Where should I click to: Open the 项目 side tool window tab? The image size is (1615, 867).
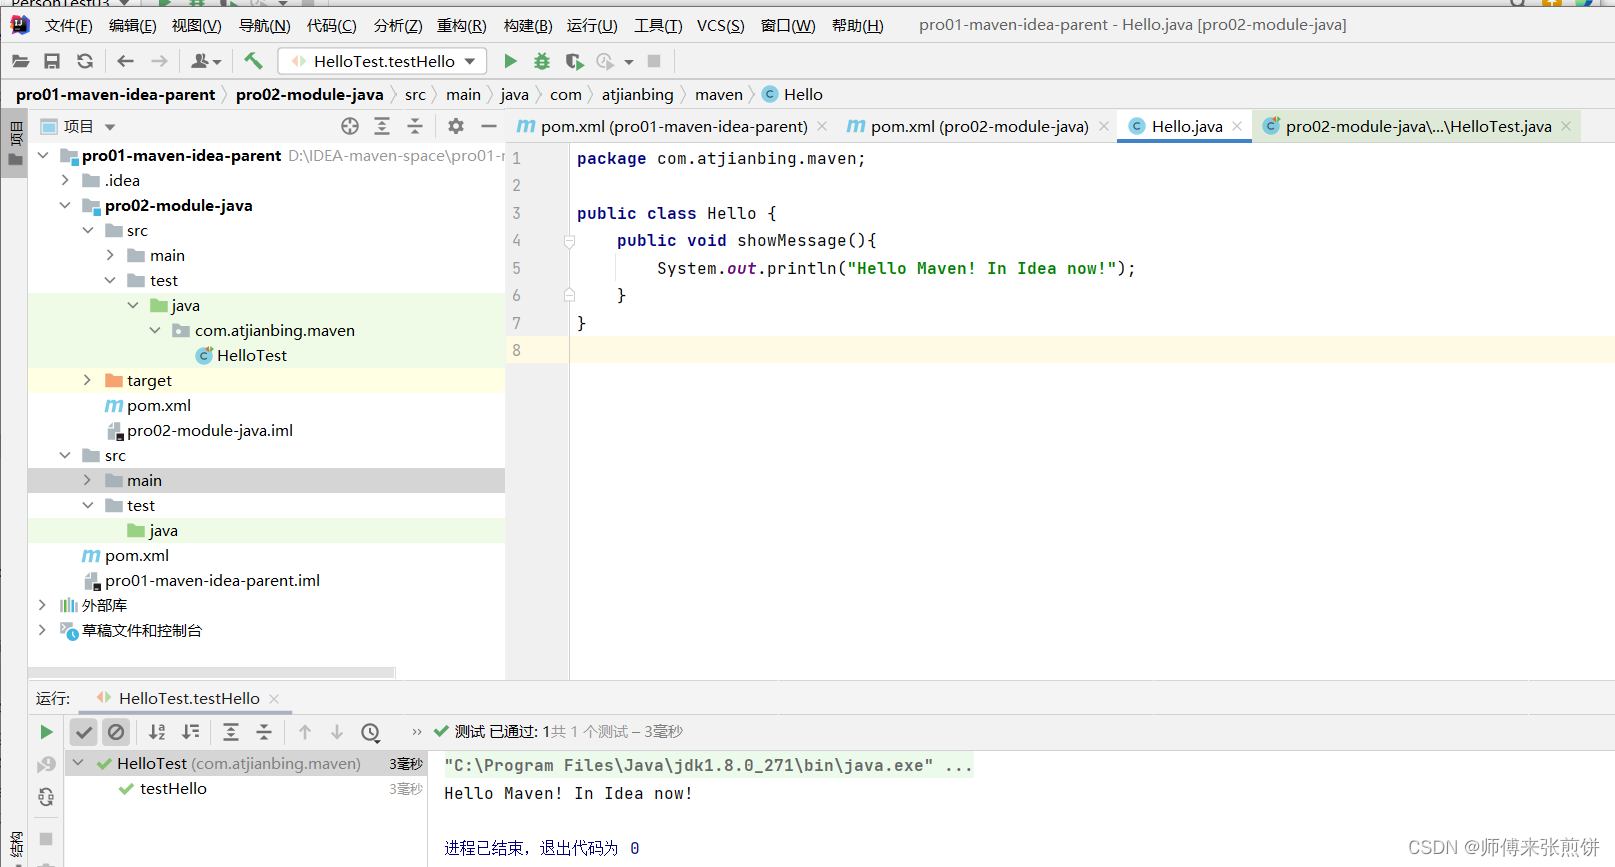tap(14, 143)
